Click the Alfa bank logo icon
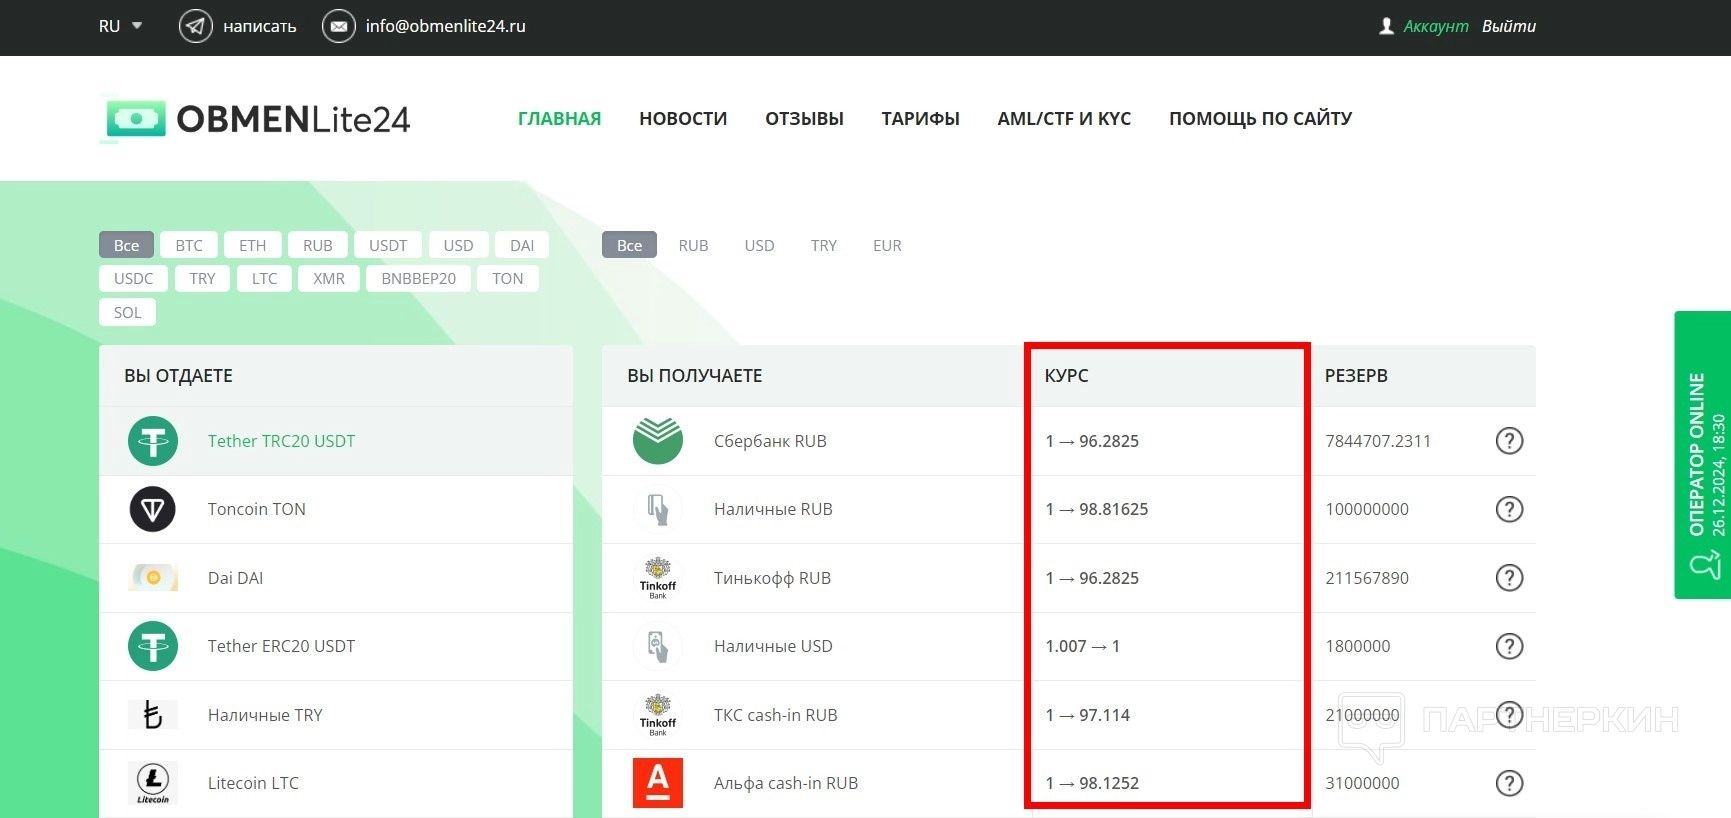The height and width of the screenshot is (818, 1731). [x=658, y=783]
